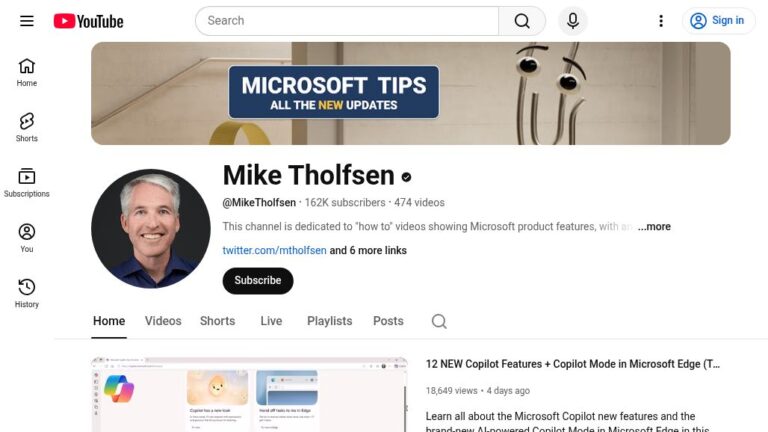Start voice search with microphone icon

[573, 21]
